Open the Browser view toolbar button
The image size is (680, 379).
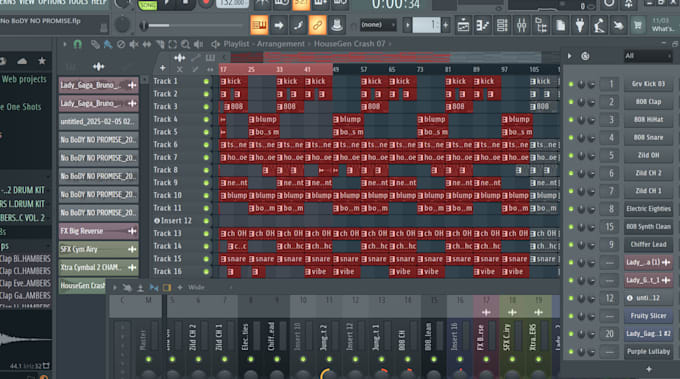tap(541, 26)
